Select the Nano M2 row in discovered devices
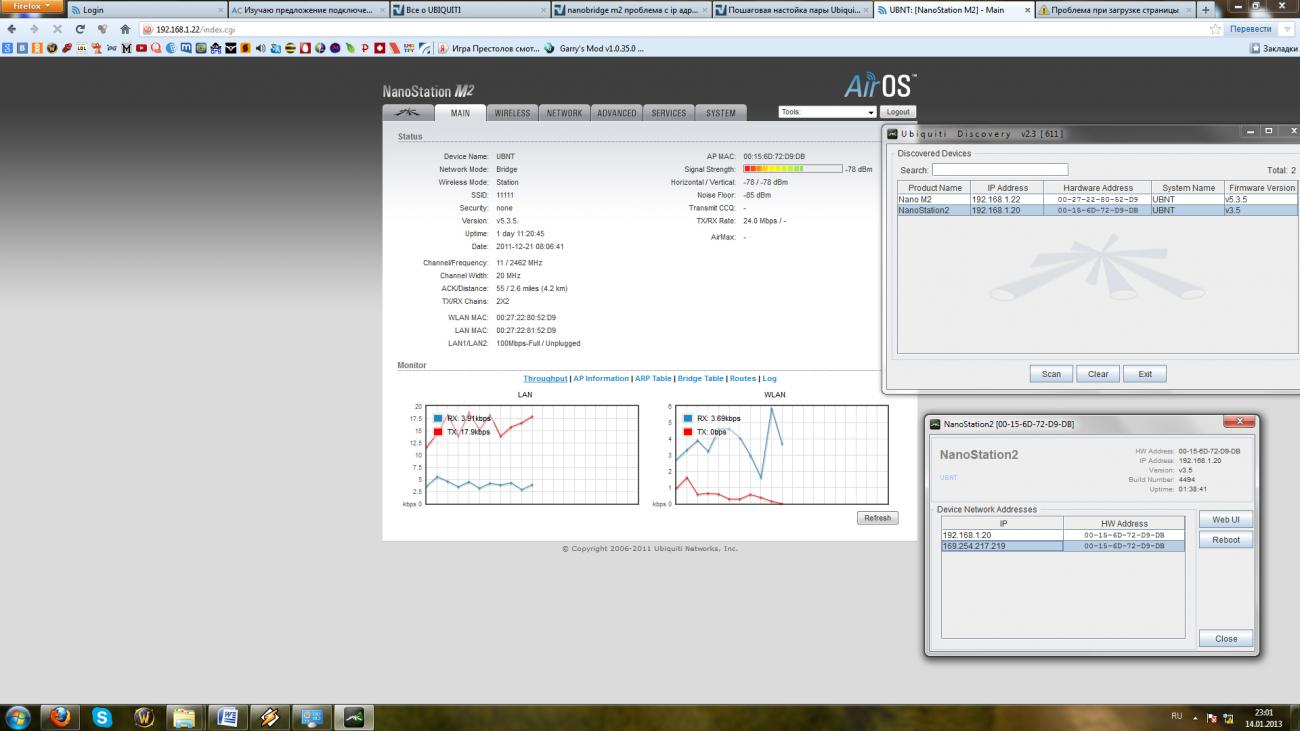 (1097, 199)
